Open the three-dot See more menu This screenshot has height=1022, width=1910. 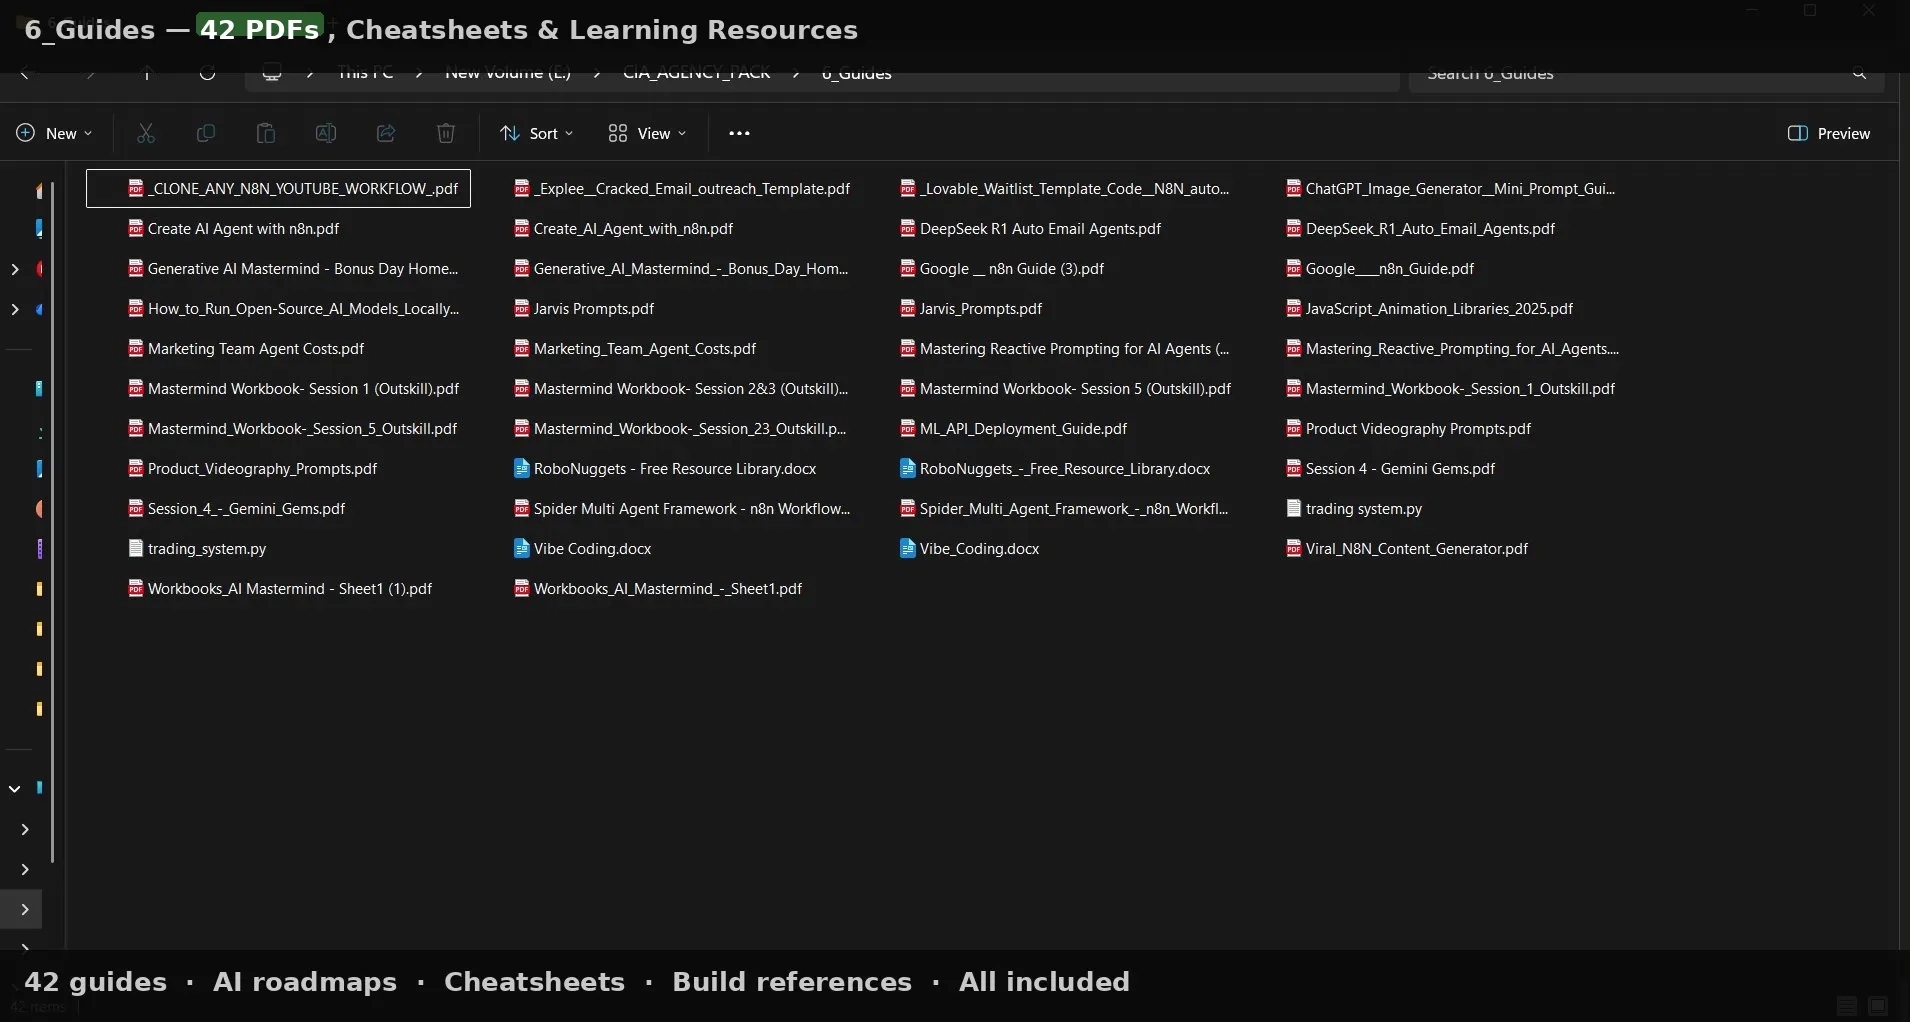739,133
